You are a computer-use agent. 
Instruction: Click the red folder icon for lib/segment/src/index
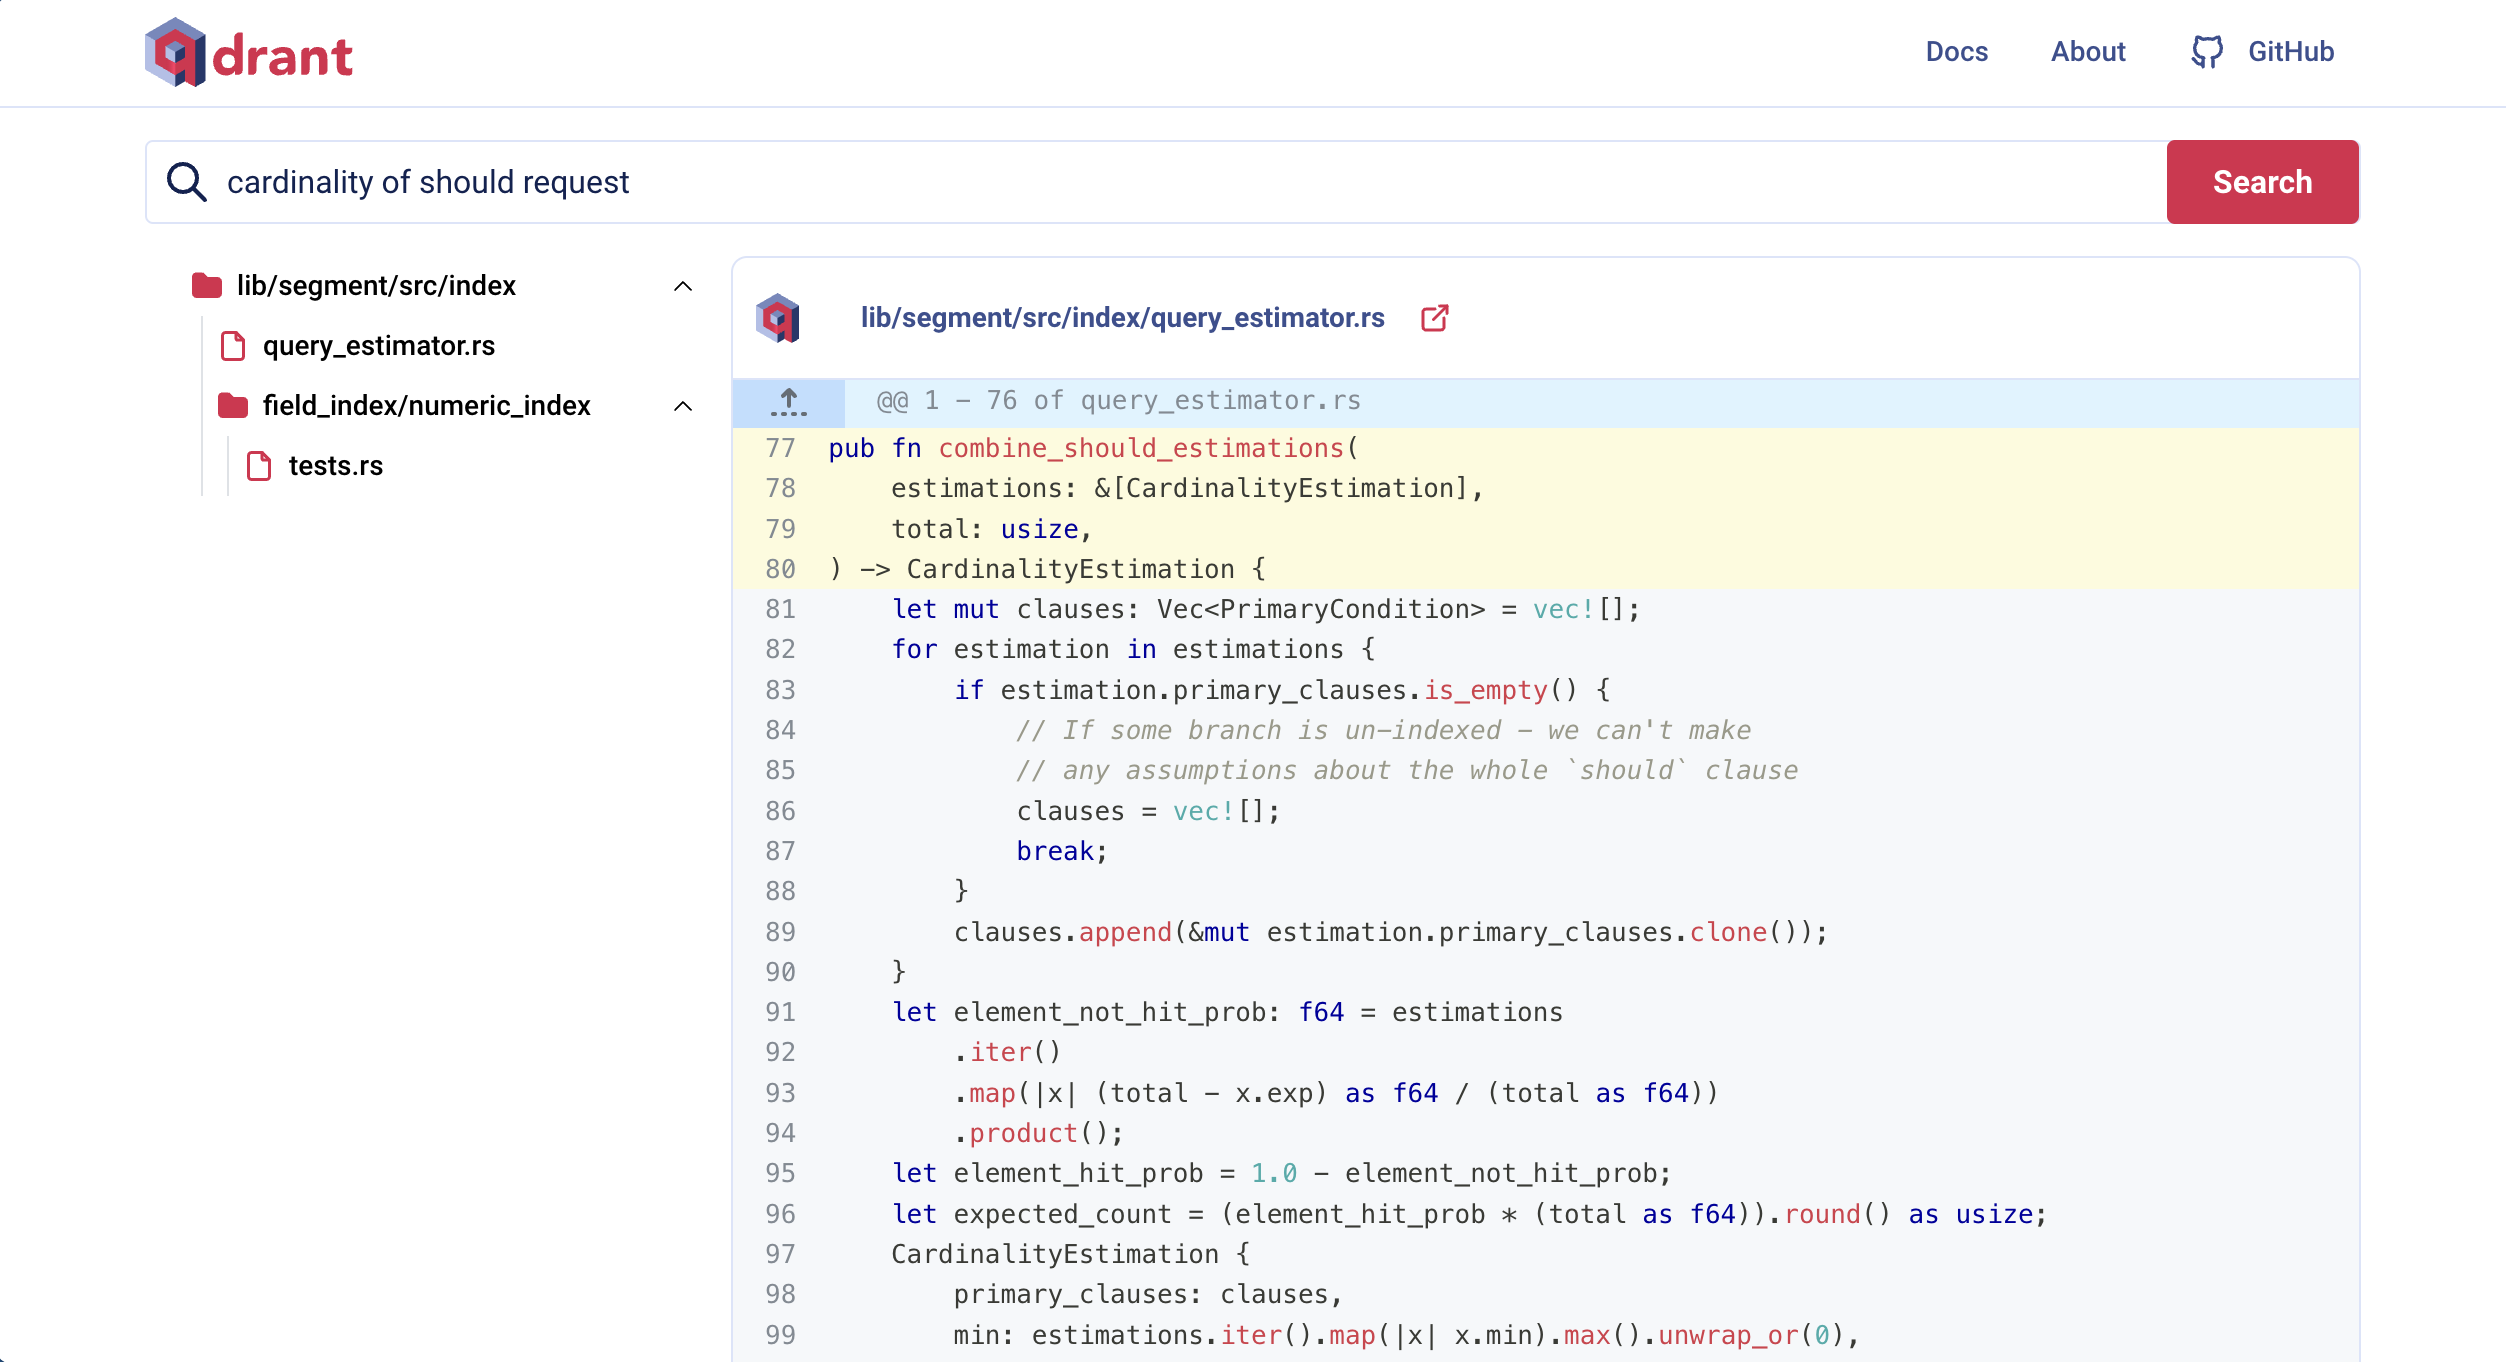coord(205,285)
